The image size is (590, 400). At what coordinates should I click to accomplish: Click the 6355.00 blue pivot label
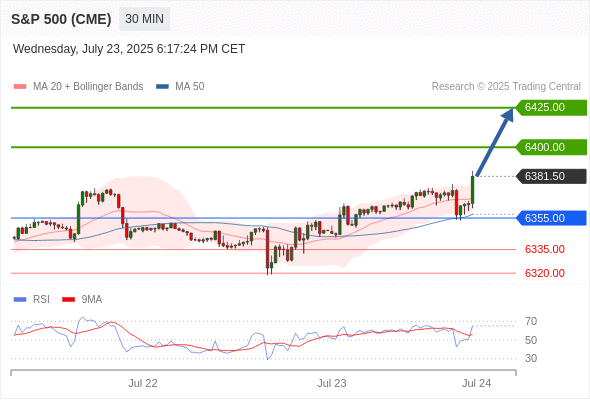[x=551, y=218]
